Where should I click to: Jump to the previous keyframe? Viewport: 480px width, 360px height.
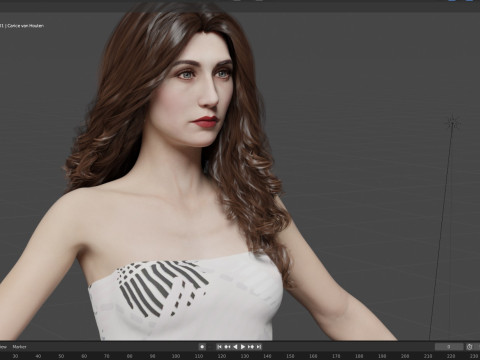[x=227, y=347]
